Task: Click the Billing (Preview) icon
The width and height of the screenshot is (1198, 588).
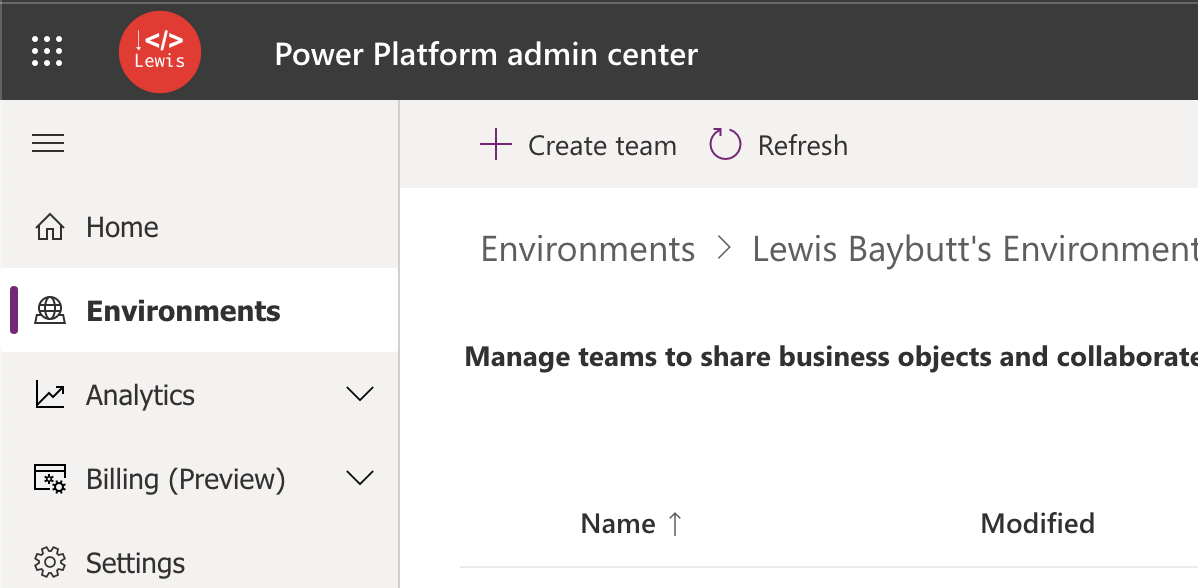Action: coord(50,479)
